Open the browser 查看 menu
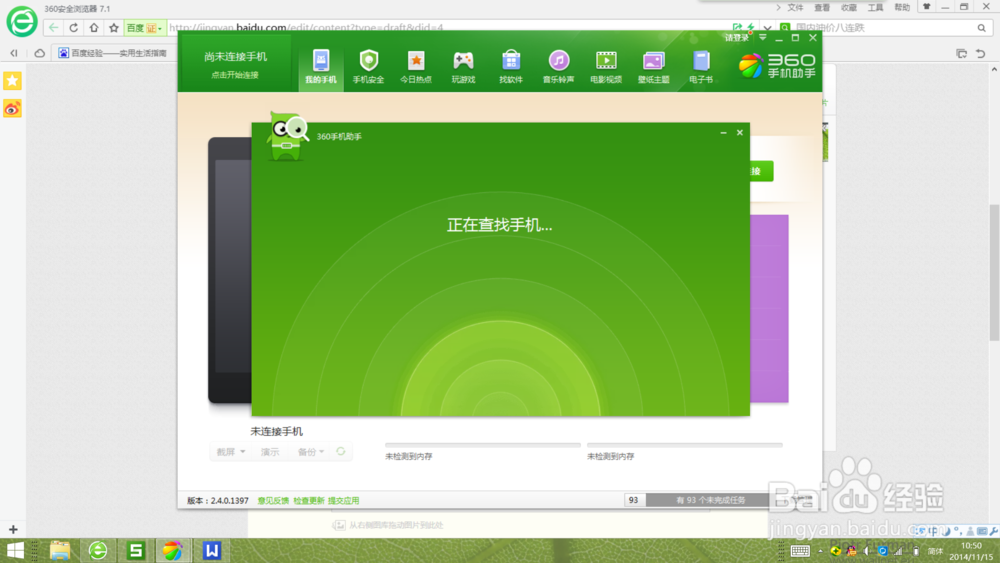This screenshot has width=1000, height=563. pos(822,8)
